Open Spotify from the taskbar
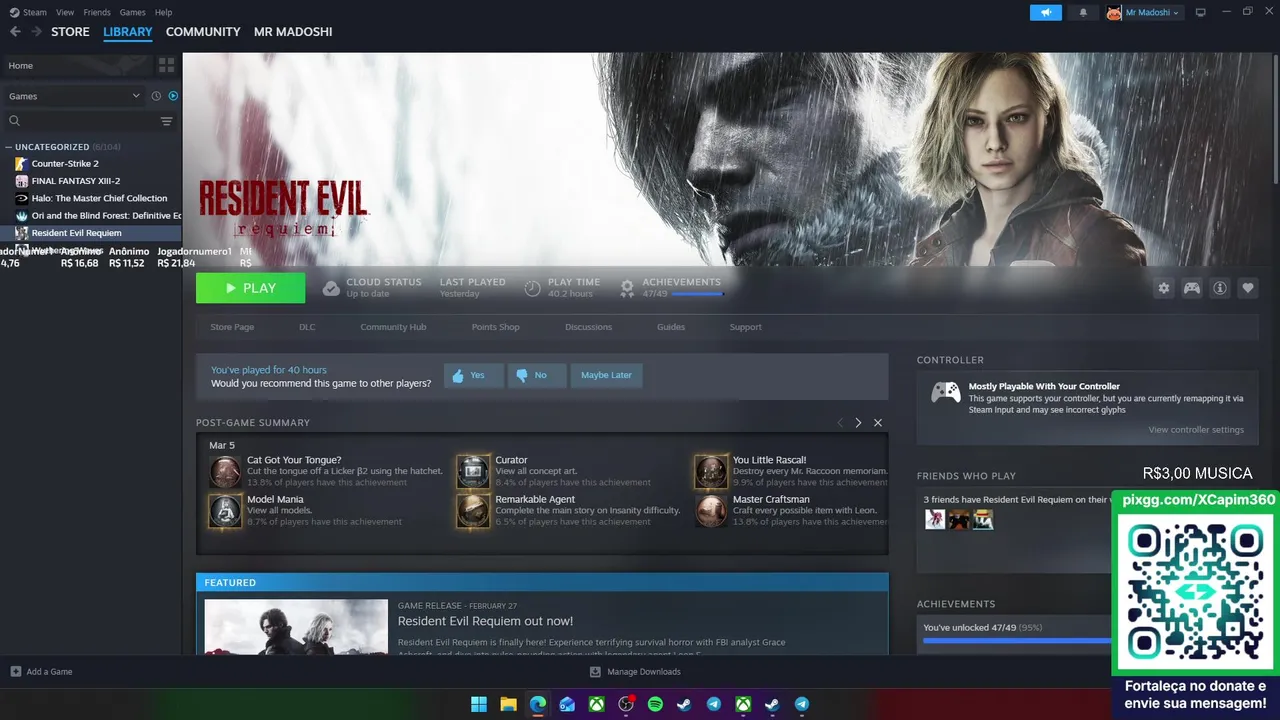 (655, 704)
